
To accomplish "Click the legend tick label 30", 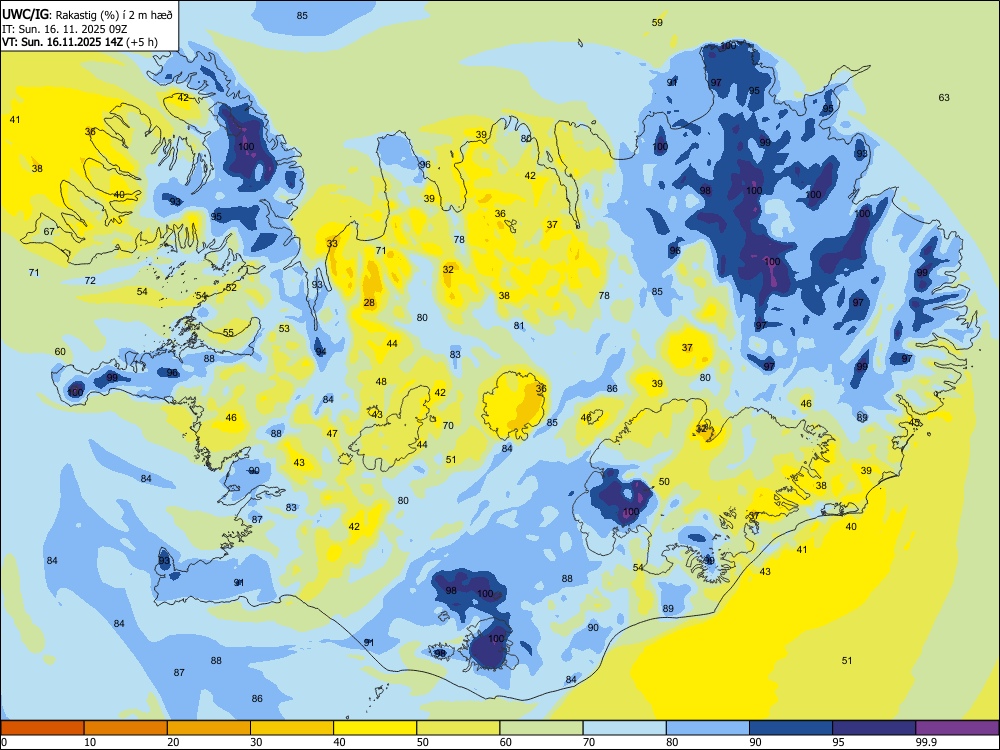I will (256, 742).
